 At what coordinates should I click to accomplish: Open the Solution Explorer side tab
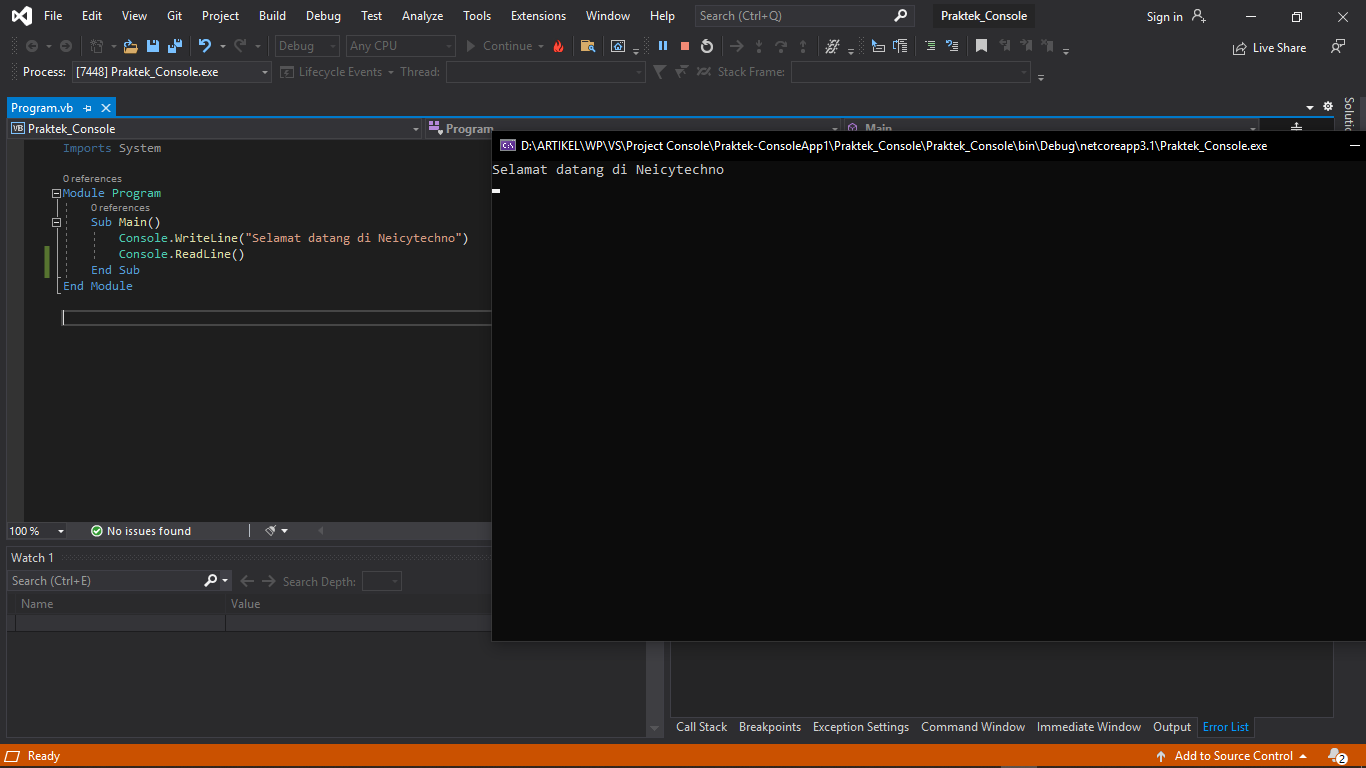(1349, 113)
